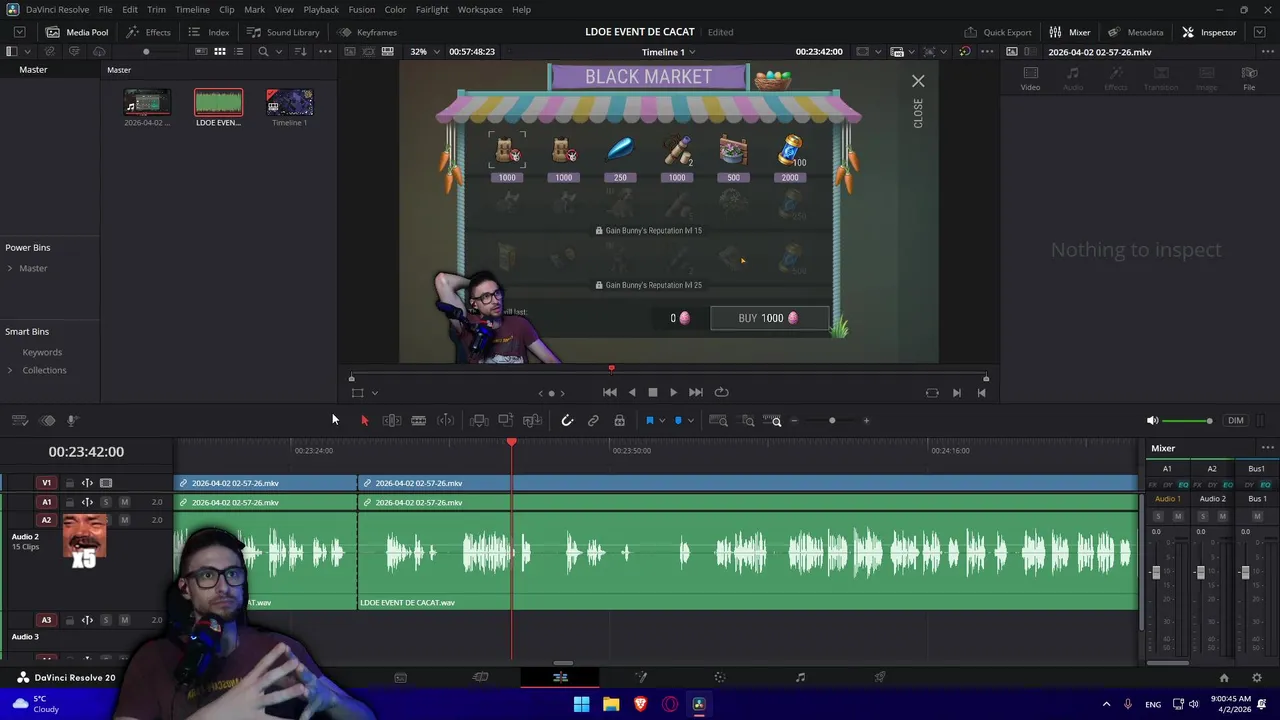This screenshot has height=720, width=1280.
Task: Open Project Settings gear icon
Action: 1257,678
